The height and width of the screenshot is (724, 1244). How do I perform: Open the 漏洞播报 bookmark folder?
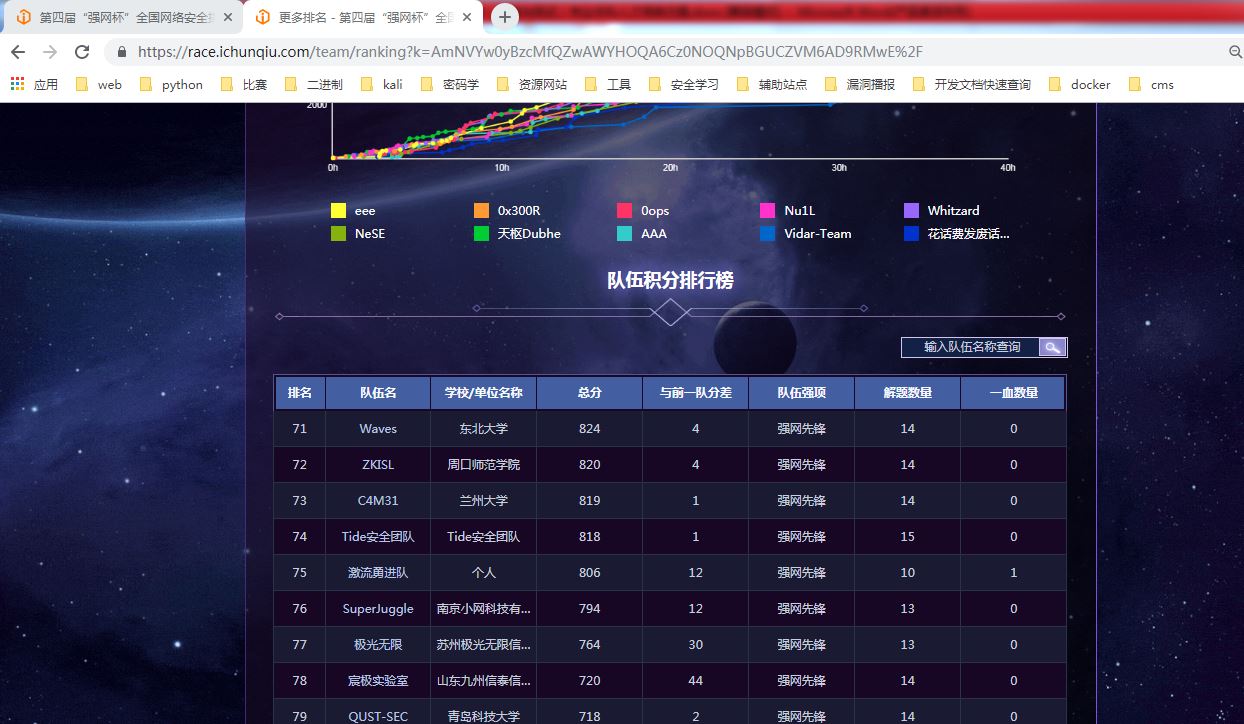coord(860,85)
